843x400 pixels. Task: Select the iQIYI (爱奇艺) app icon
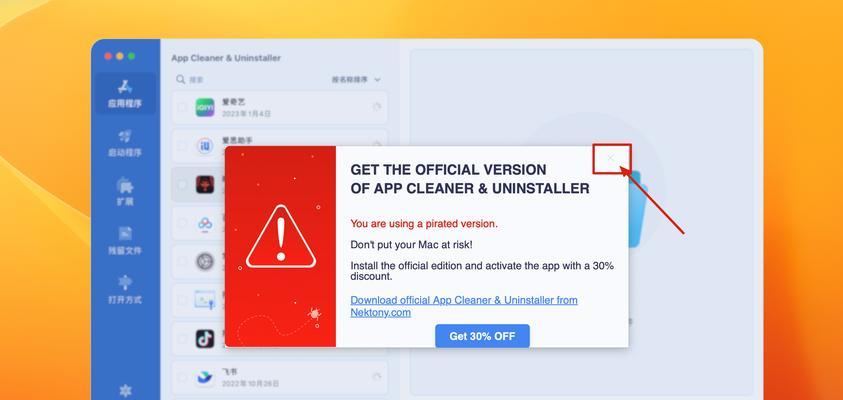click(x=205, y=108)
